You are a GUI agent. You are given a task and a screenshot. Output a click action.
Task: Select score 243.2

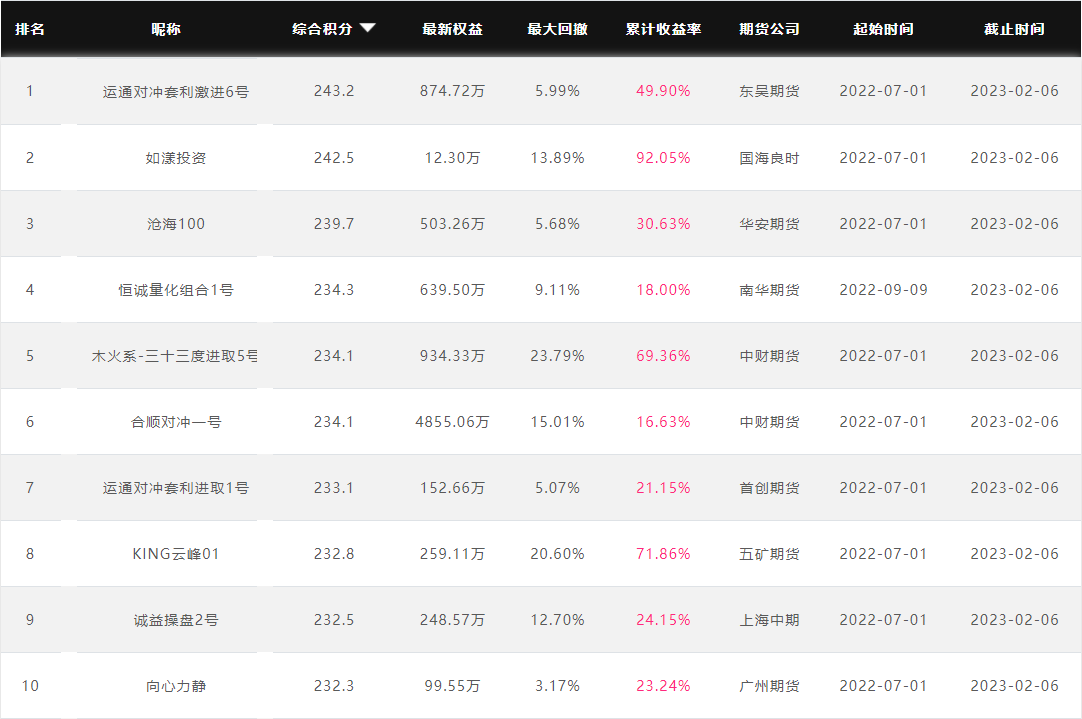334,91
